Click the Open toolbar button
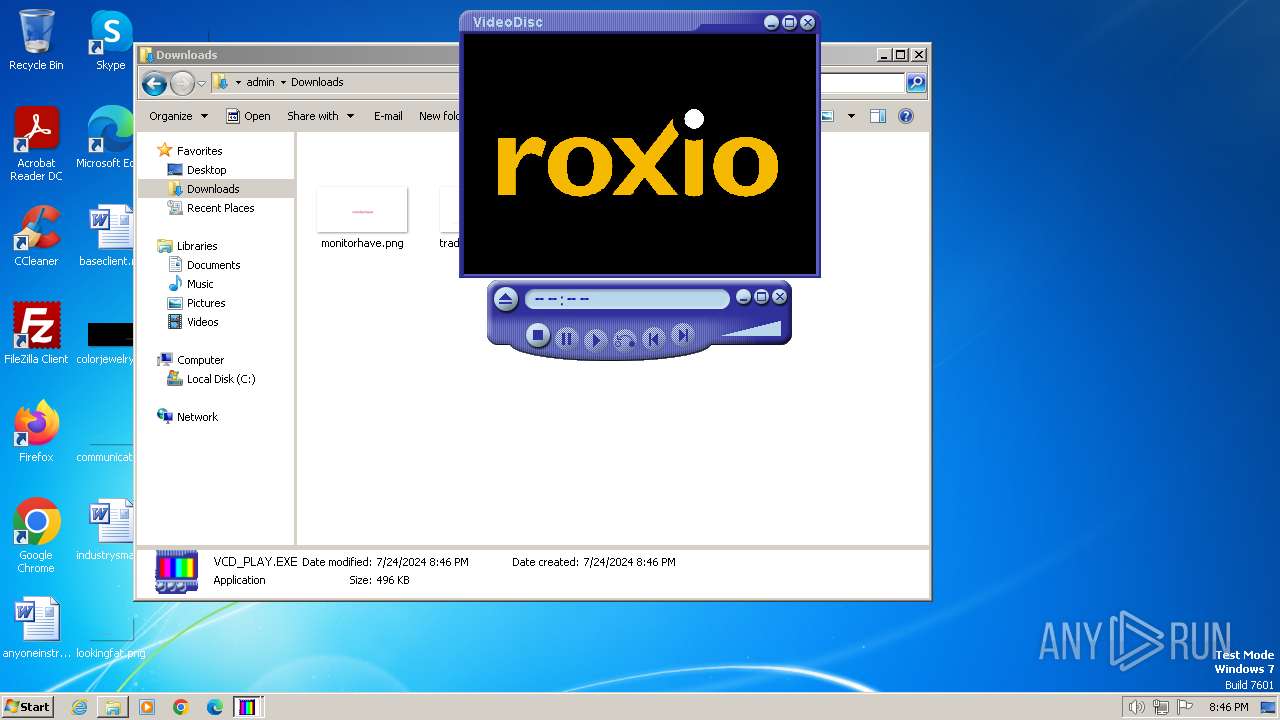The image size is (1280, 720). point(248,116)
